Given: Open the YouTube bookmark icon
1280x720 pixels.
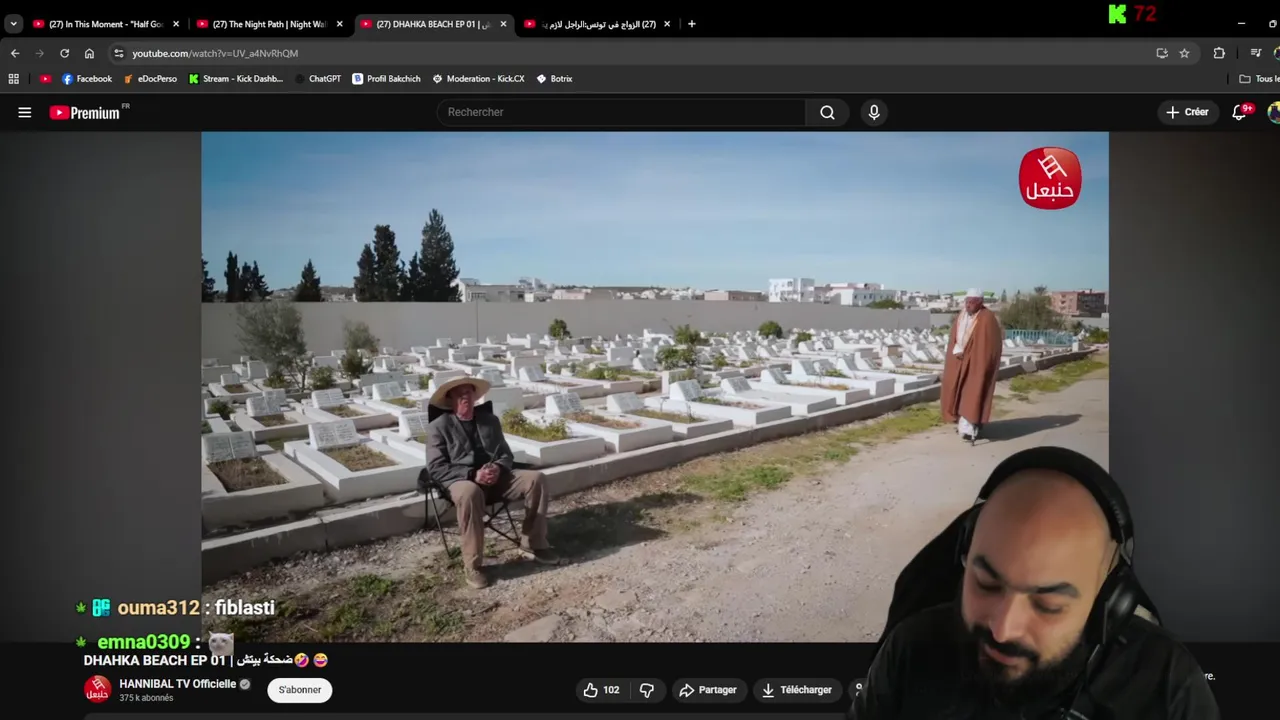Looking at the screenshot, I should coord(45,79).
